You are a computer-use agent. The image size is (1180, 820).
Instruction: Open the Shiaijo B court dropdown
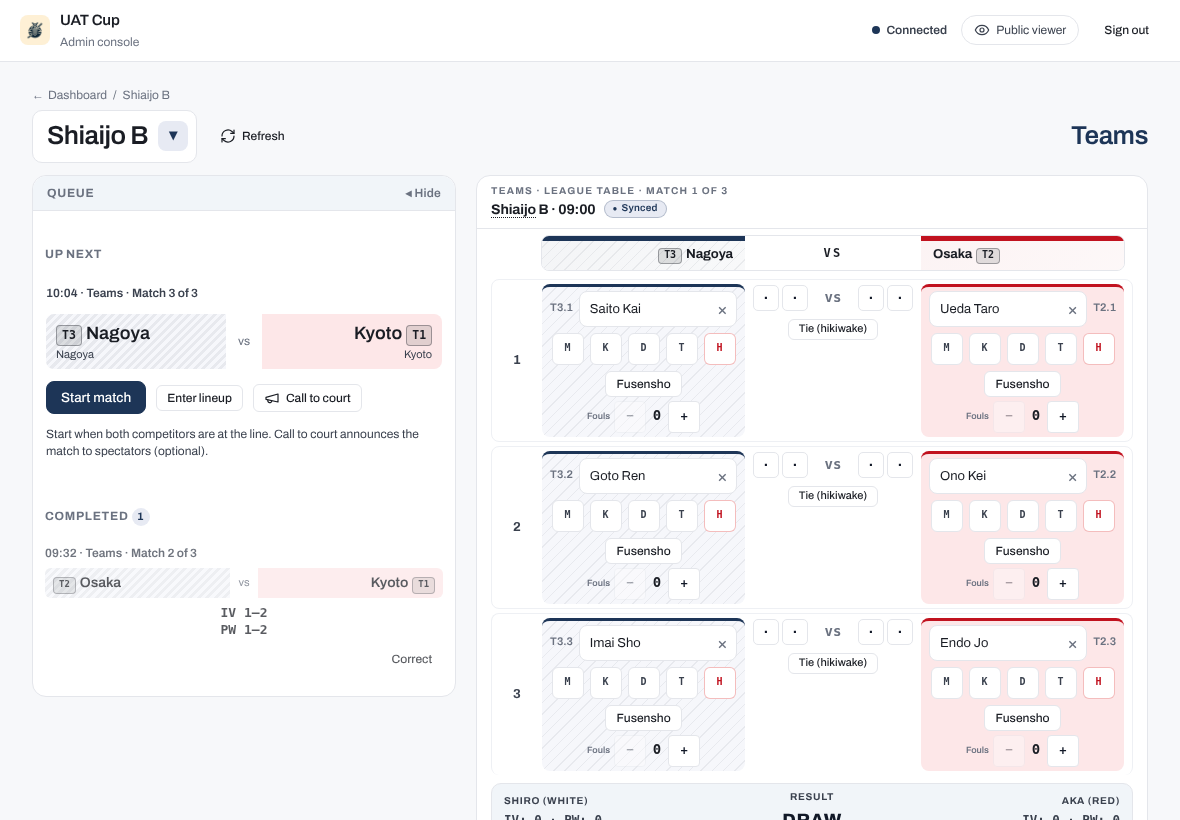[173, 136]
